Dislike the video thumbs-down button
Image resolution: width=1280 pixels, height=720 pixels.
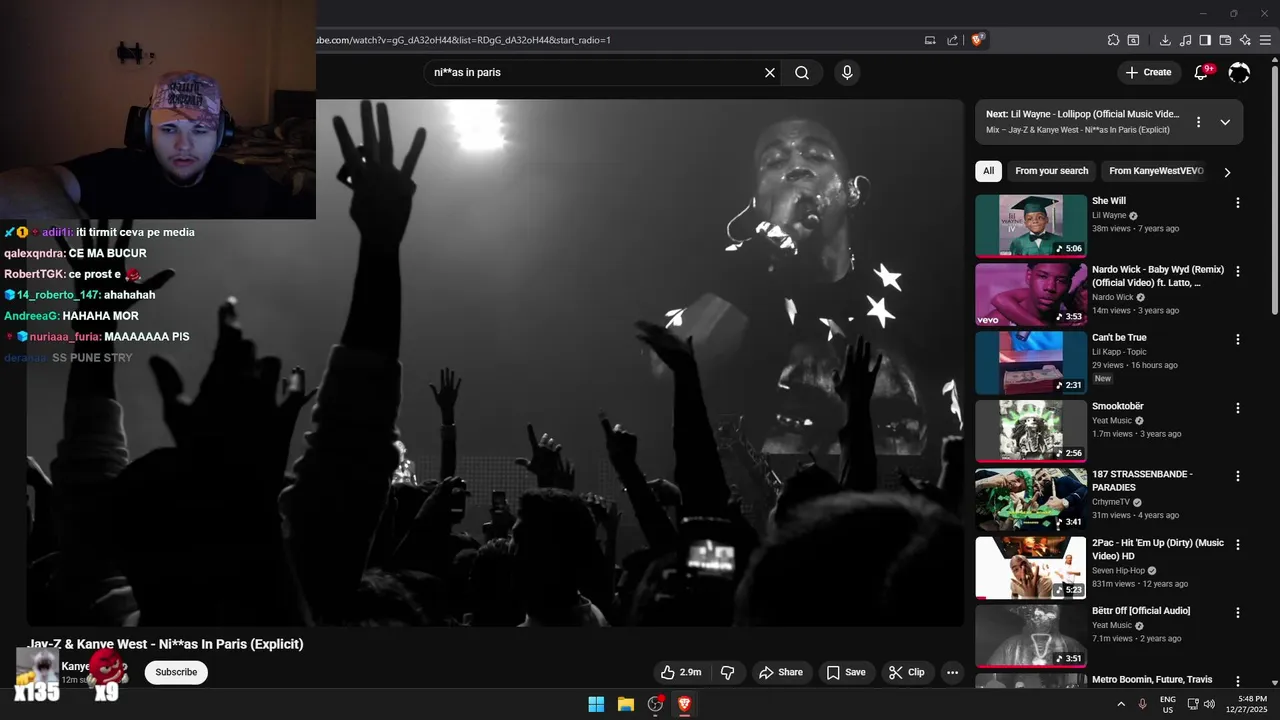728,672
